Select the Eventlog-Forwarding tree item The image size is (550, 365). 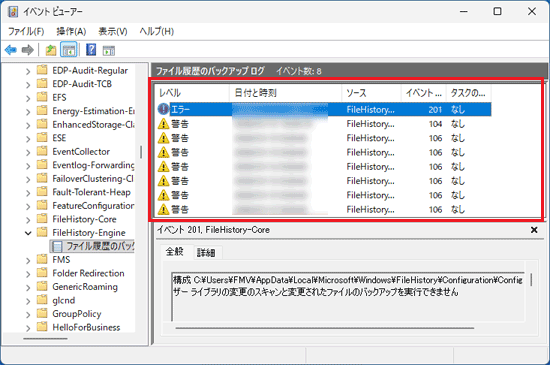point(93,165)
